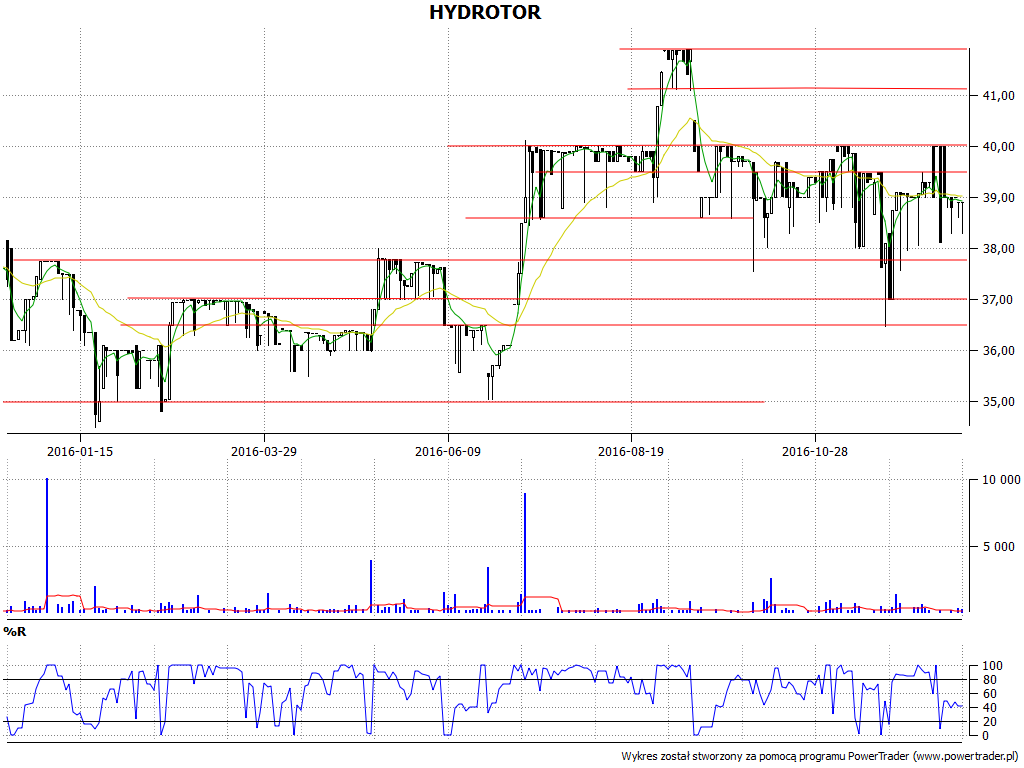Click the 39,00 price axis label

[x=999, y=197]
